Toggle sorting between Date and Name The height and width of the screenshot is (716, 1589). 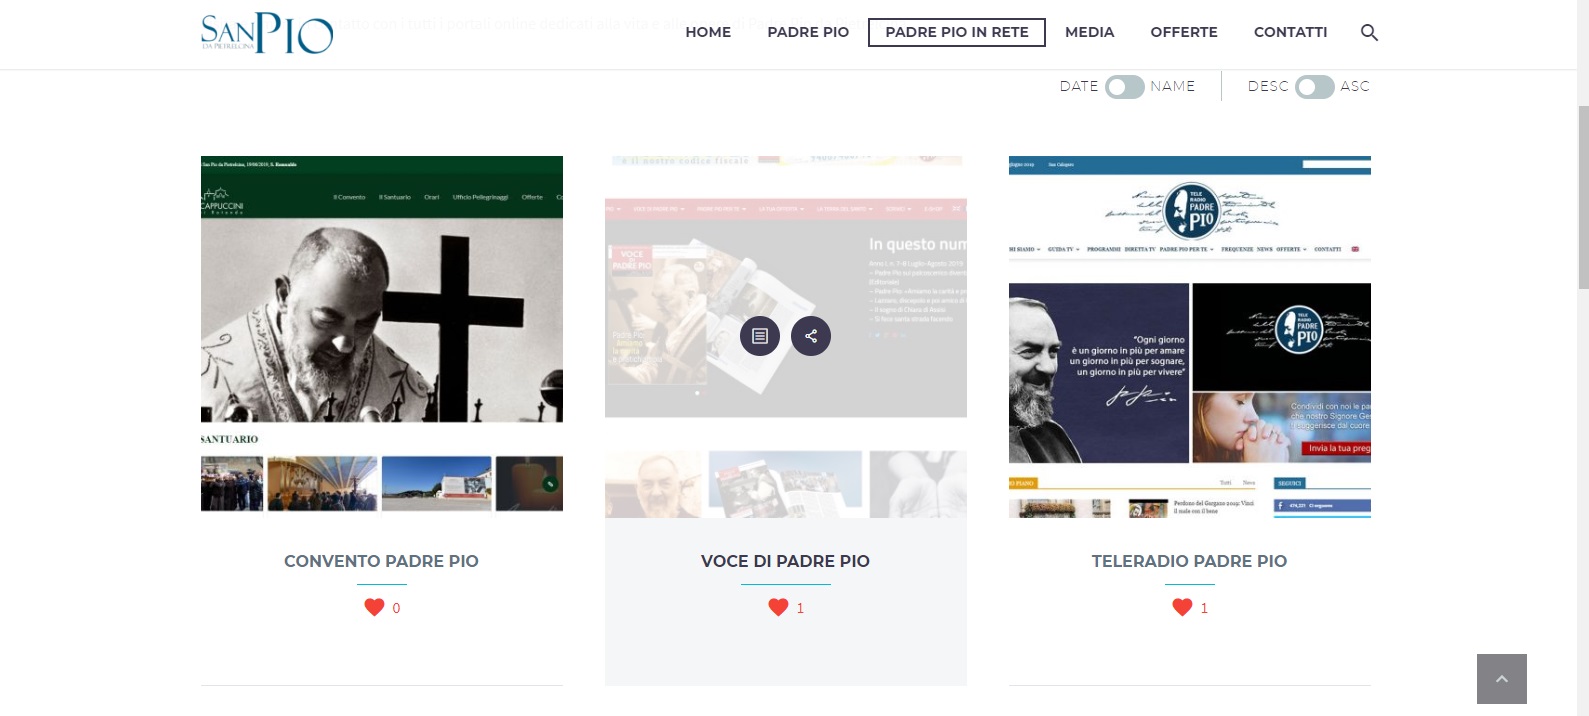coord(1124,87)
